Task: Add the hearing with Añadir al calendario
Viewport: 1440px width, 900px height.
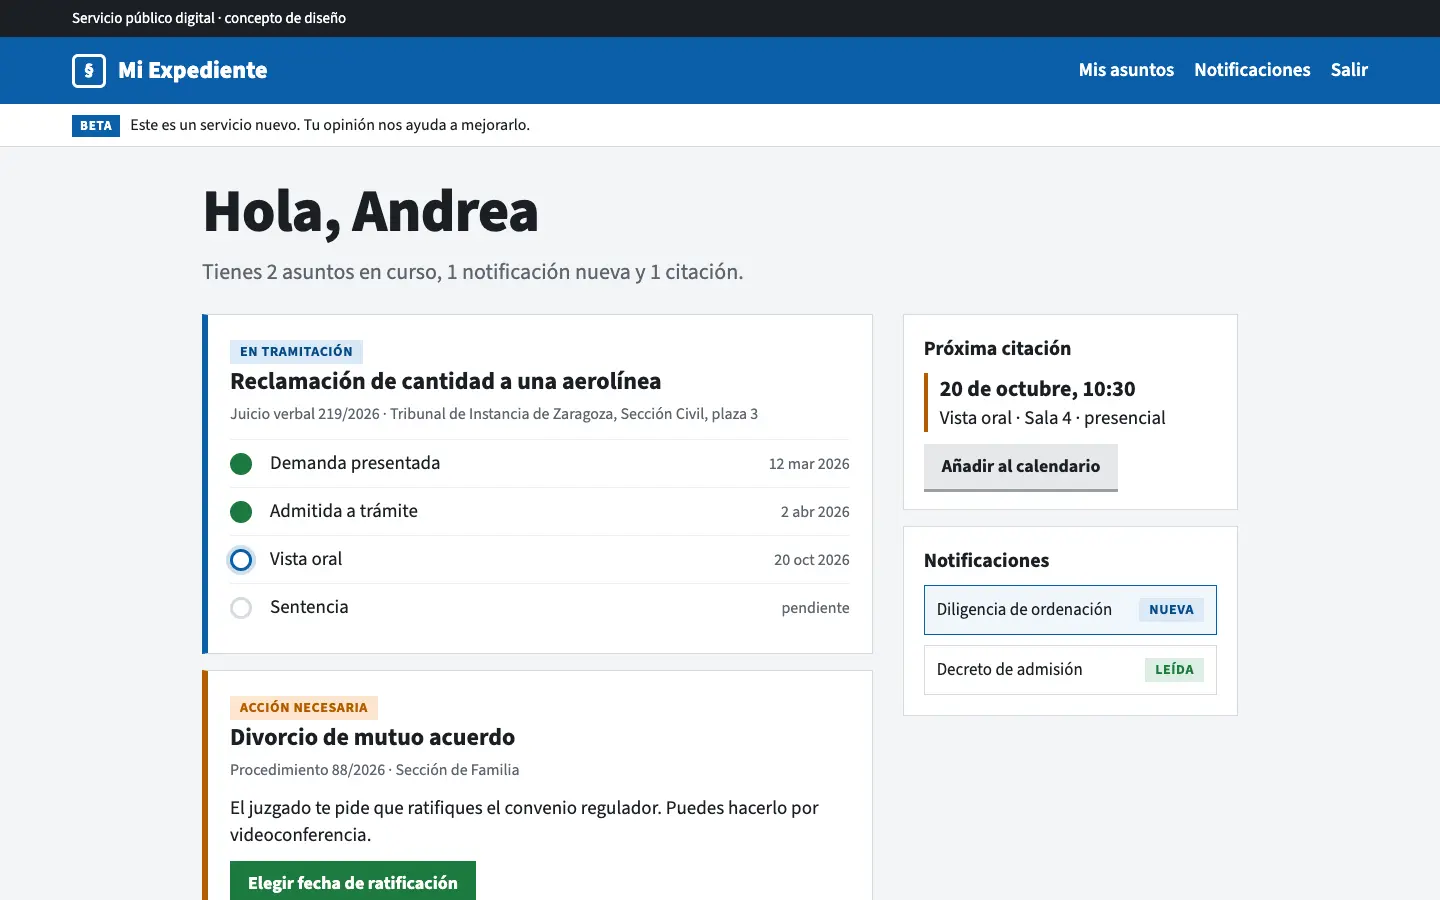Action: pyautogui.click(x=1020, y=466)
